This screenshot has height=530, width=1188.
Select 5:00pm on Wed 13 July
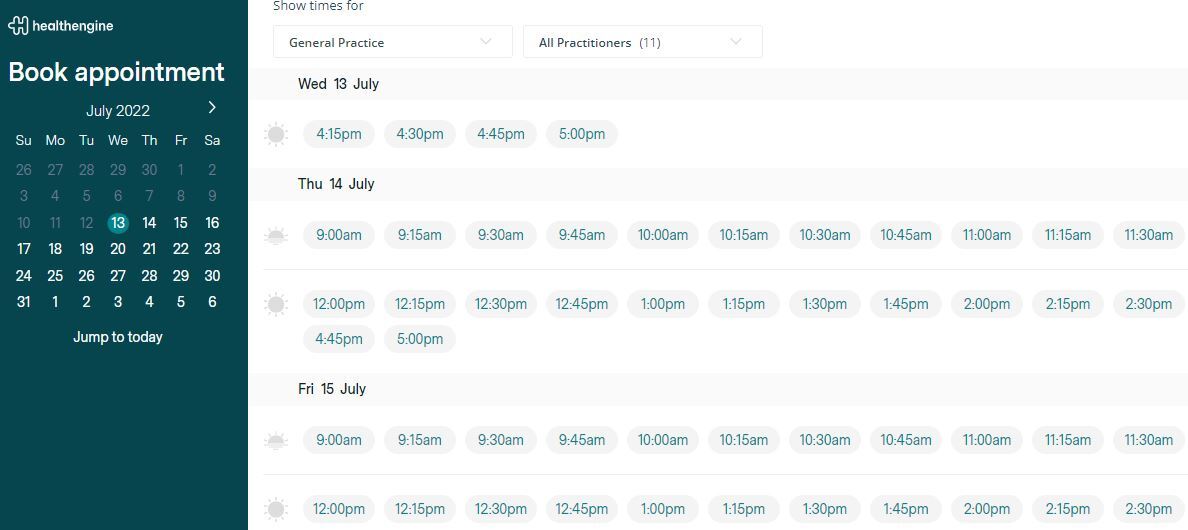coord(582,134)
